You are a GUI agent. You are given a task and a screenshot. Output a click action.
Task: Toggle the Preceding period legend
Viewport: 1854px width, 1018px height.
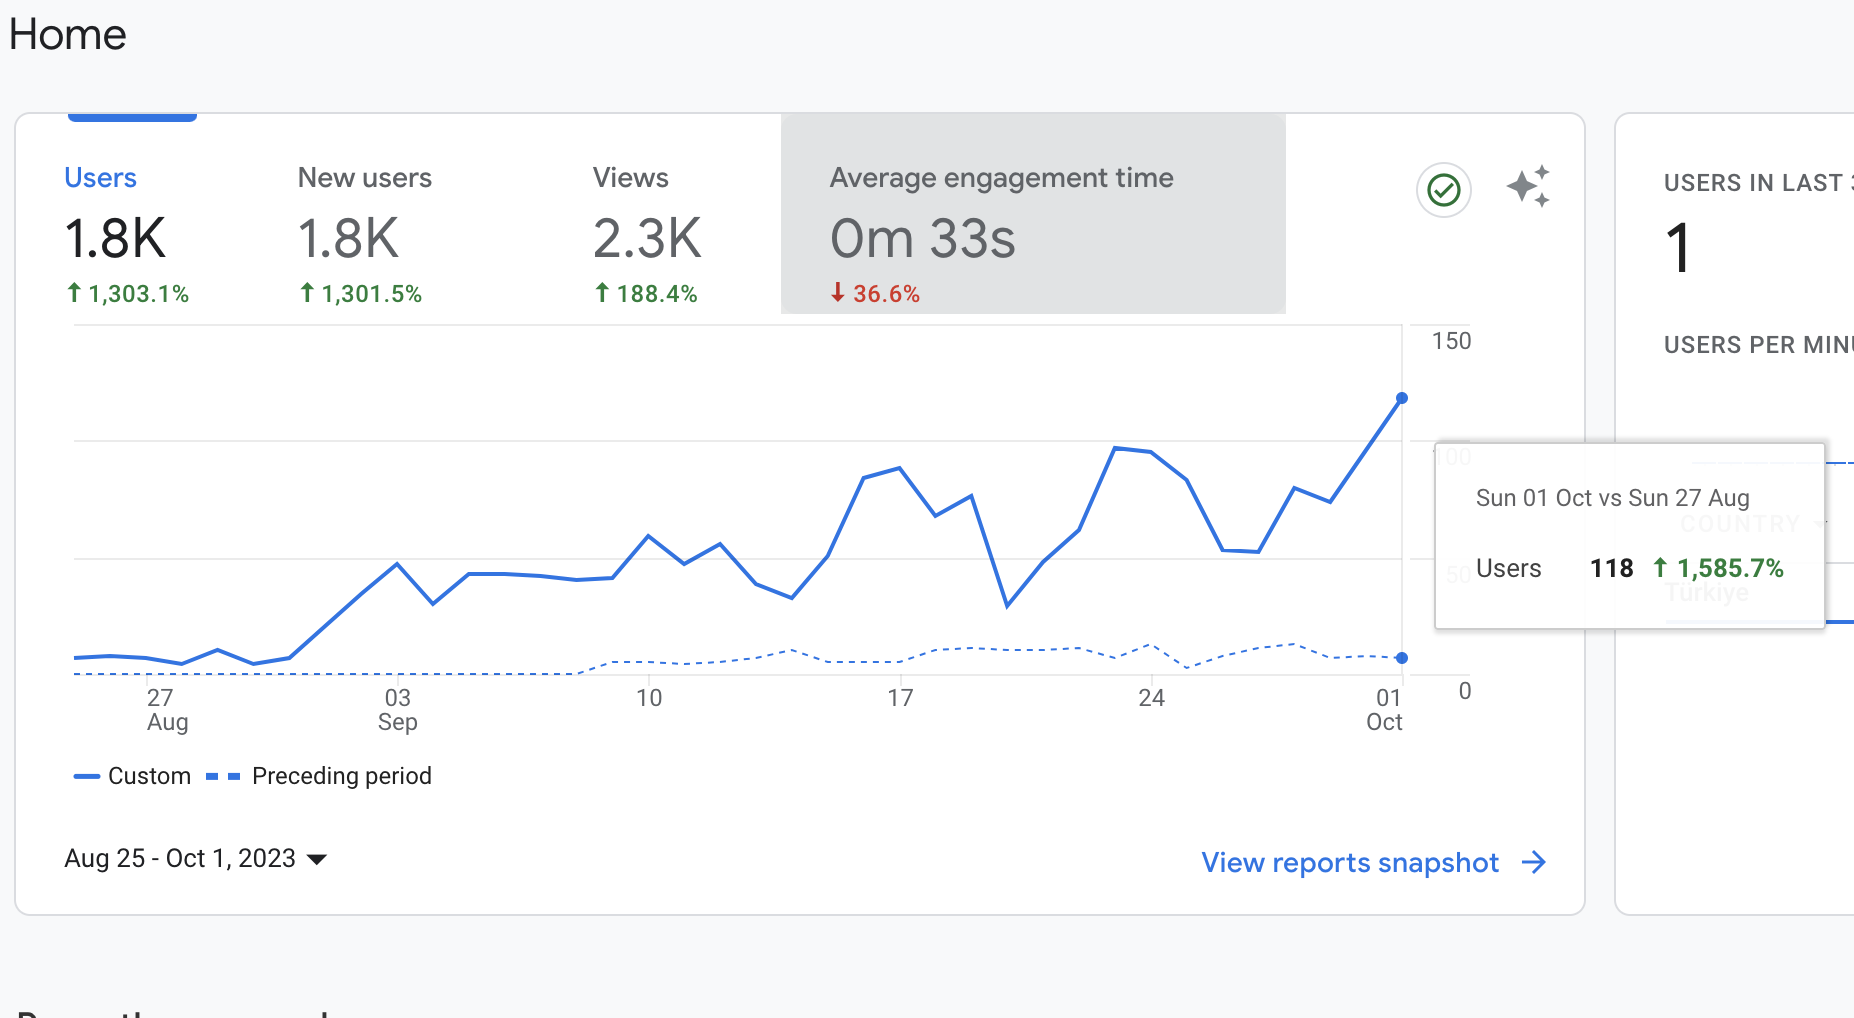(319, 776)
